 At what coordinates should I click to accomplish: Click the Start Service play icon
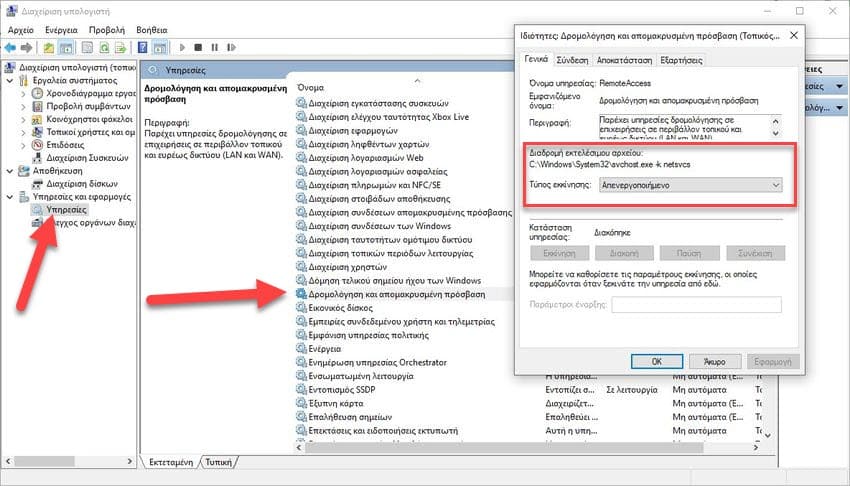coord(182,48)
